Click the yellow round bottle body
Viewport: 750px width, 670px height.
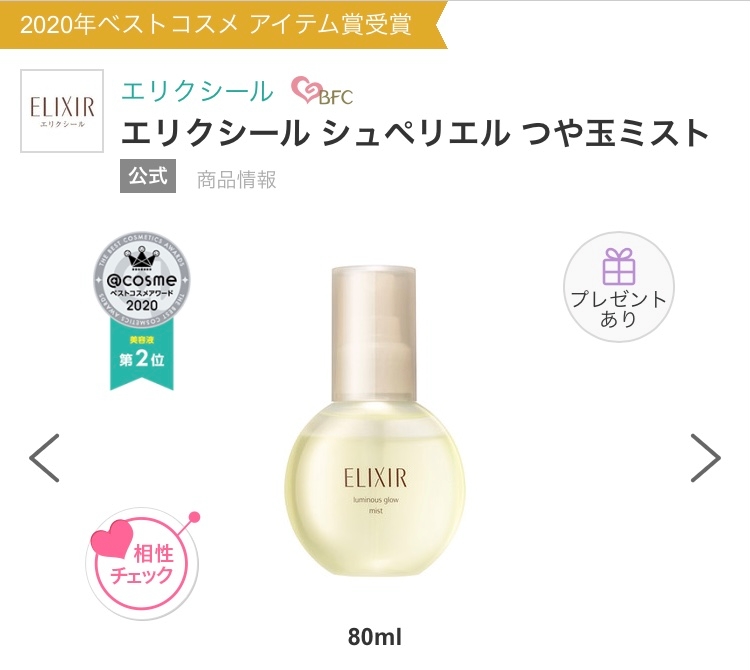point(375,489)
